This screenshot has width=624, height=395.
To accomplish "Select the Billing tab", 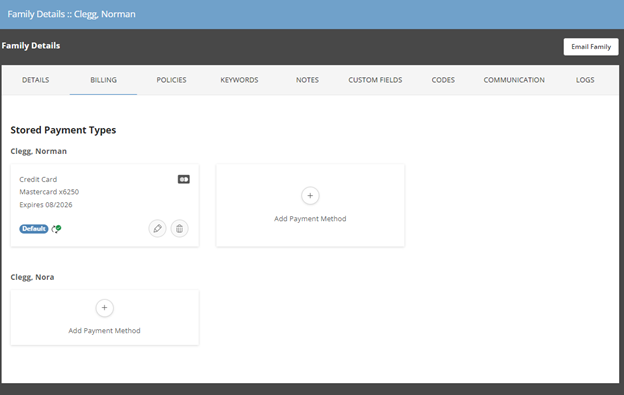I will point(103,80).
